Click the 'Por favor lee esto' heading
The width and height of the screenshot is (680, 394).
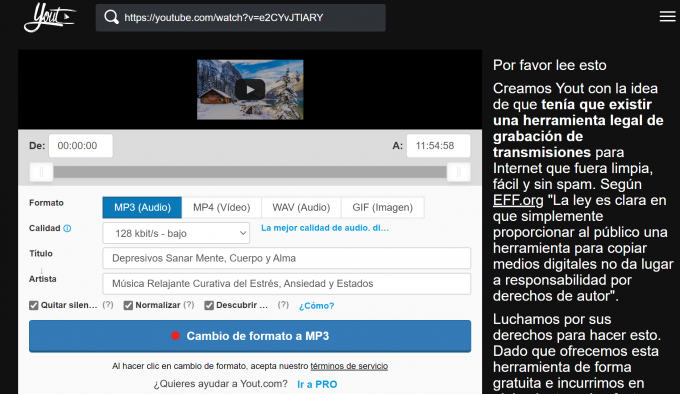pos(549,65)
